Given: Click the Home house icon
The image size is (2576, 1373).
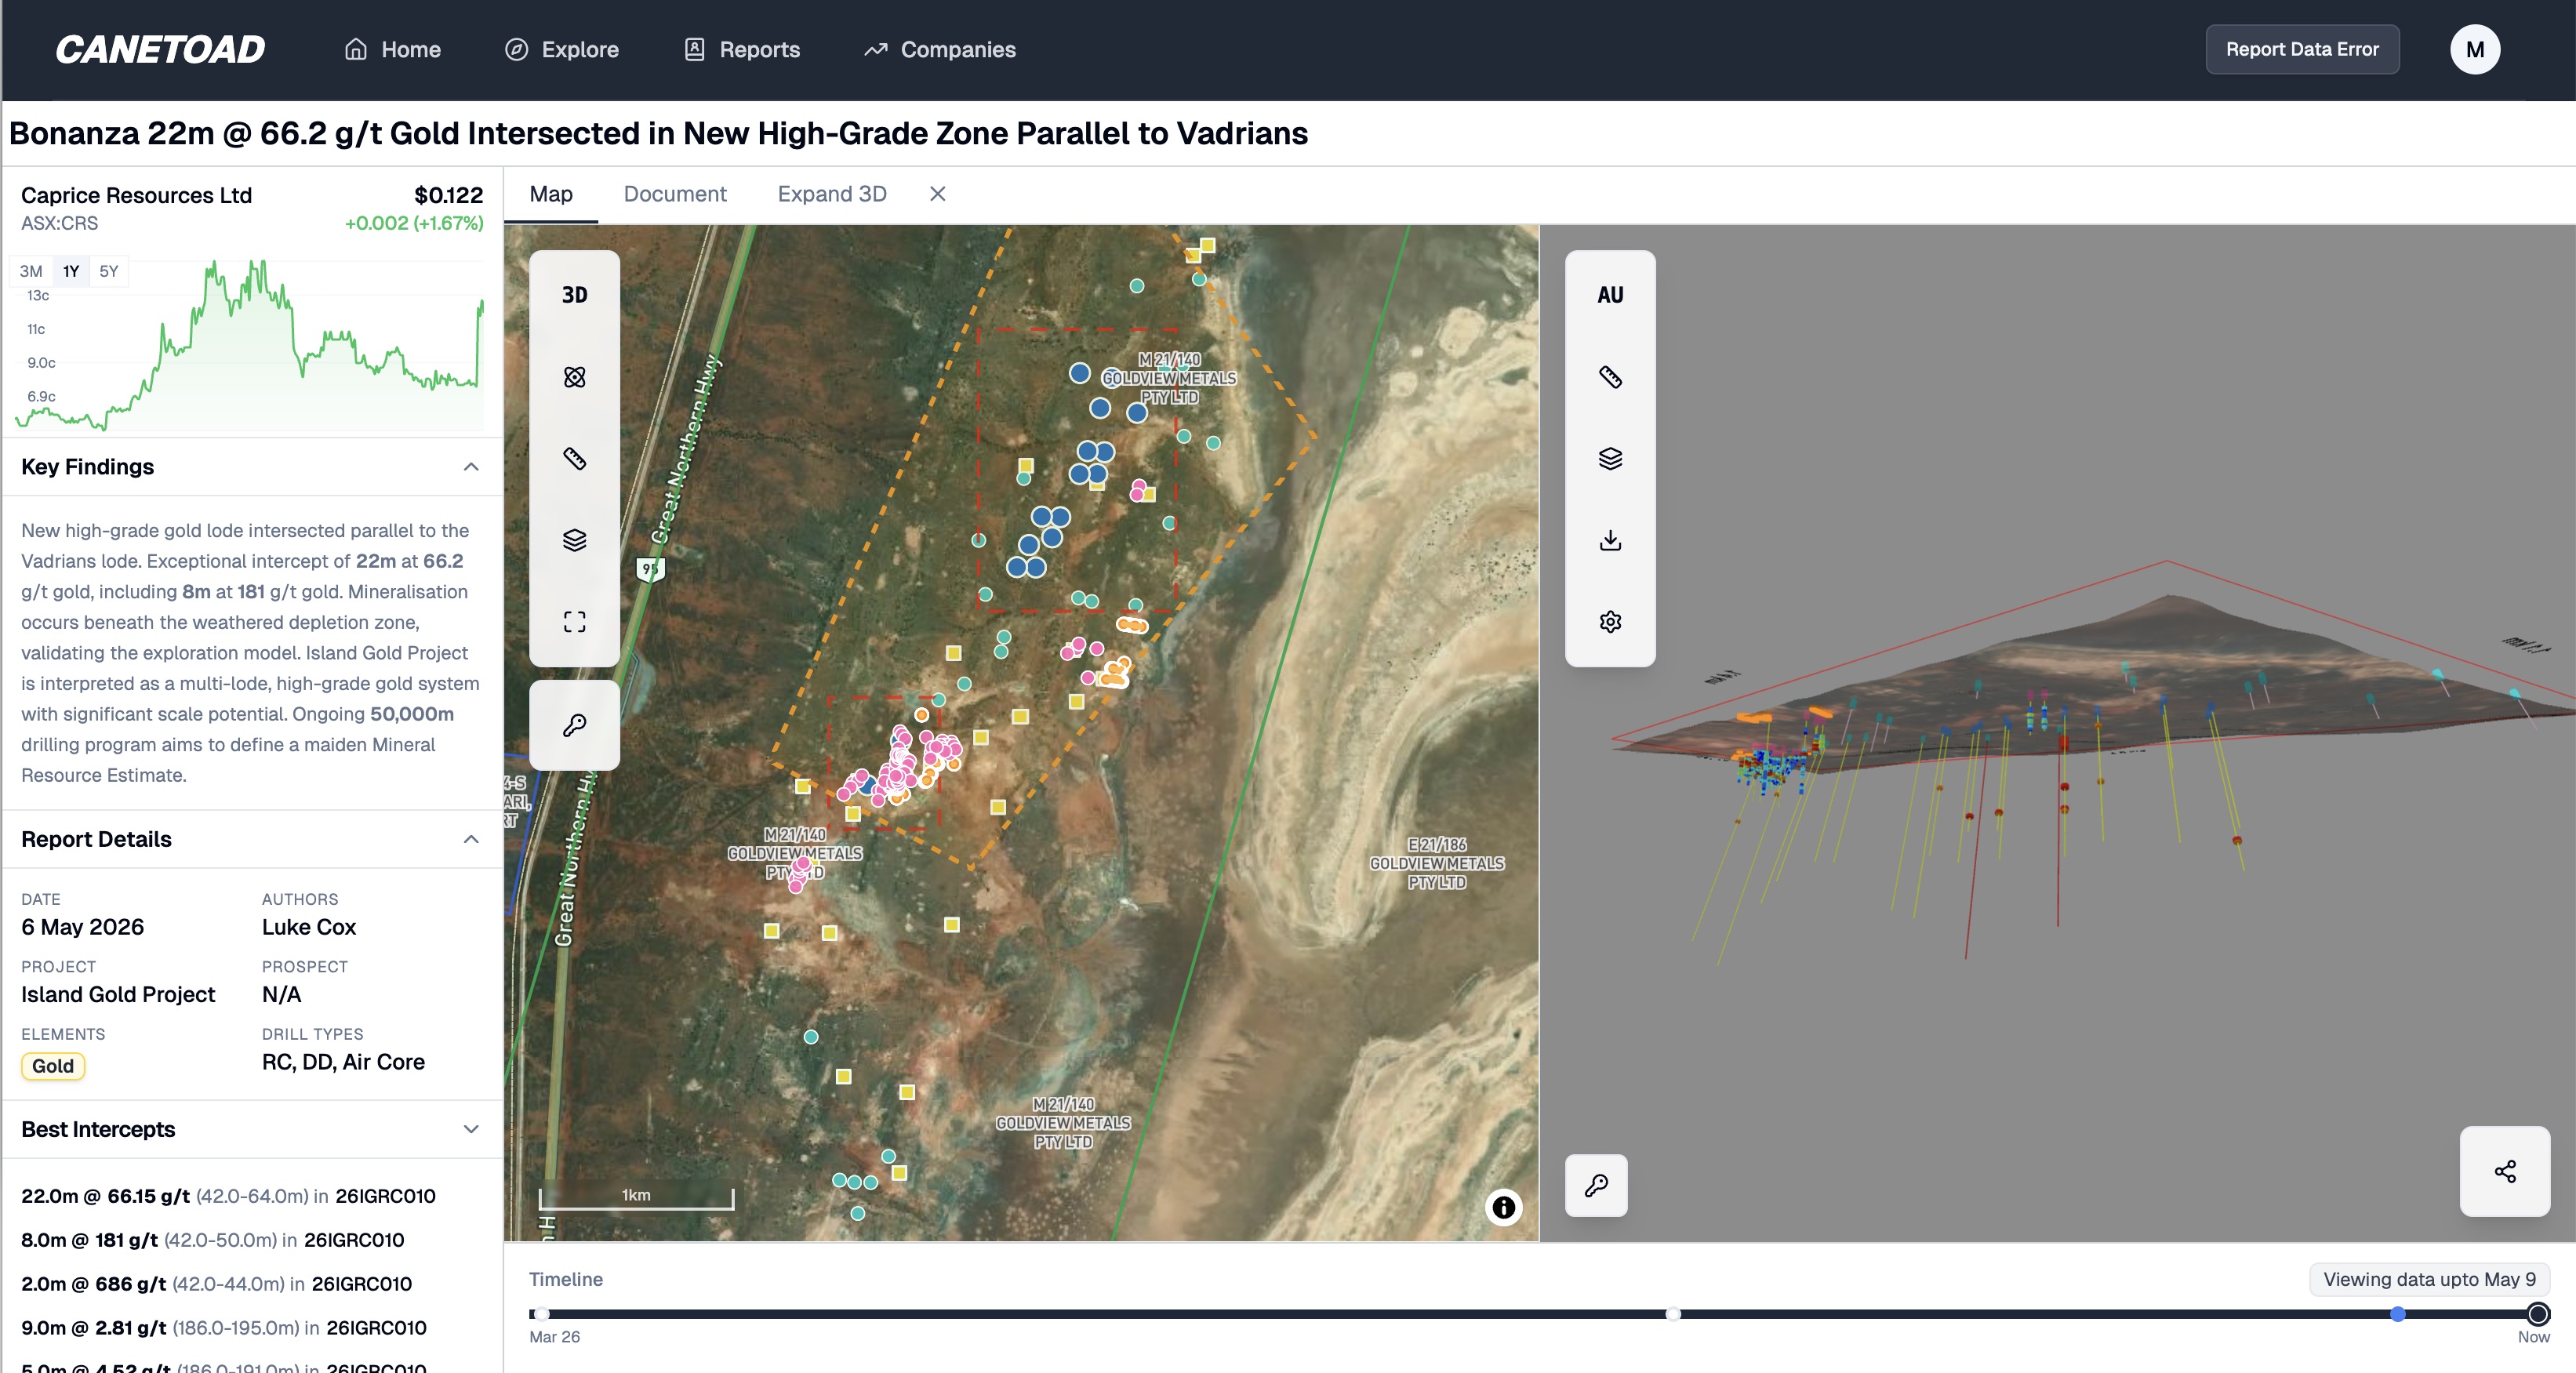Looking at the screenshot, I should 356,49.
